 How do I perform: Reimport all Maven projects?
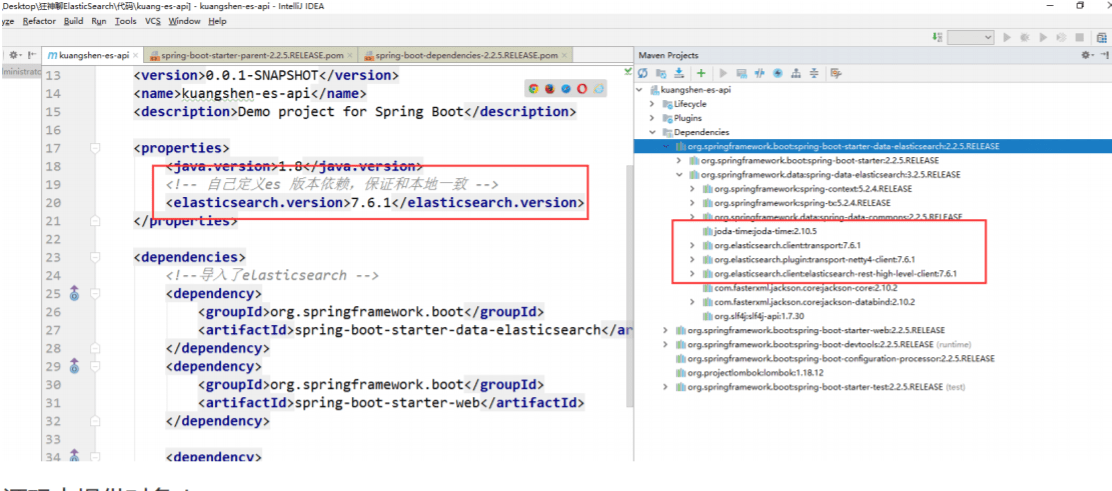tap(643, 73)
